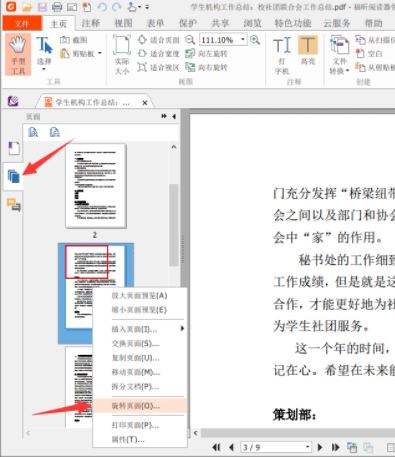The image size is (395, 457).
Task: Select the Highlight (高亮) tool
Action: coord(308,50)
